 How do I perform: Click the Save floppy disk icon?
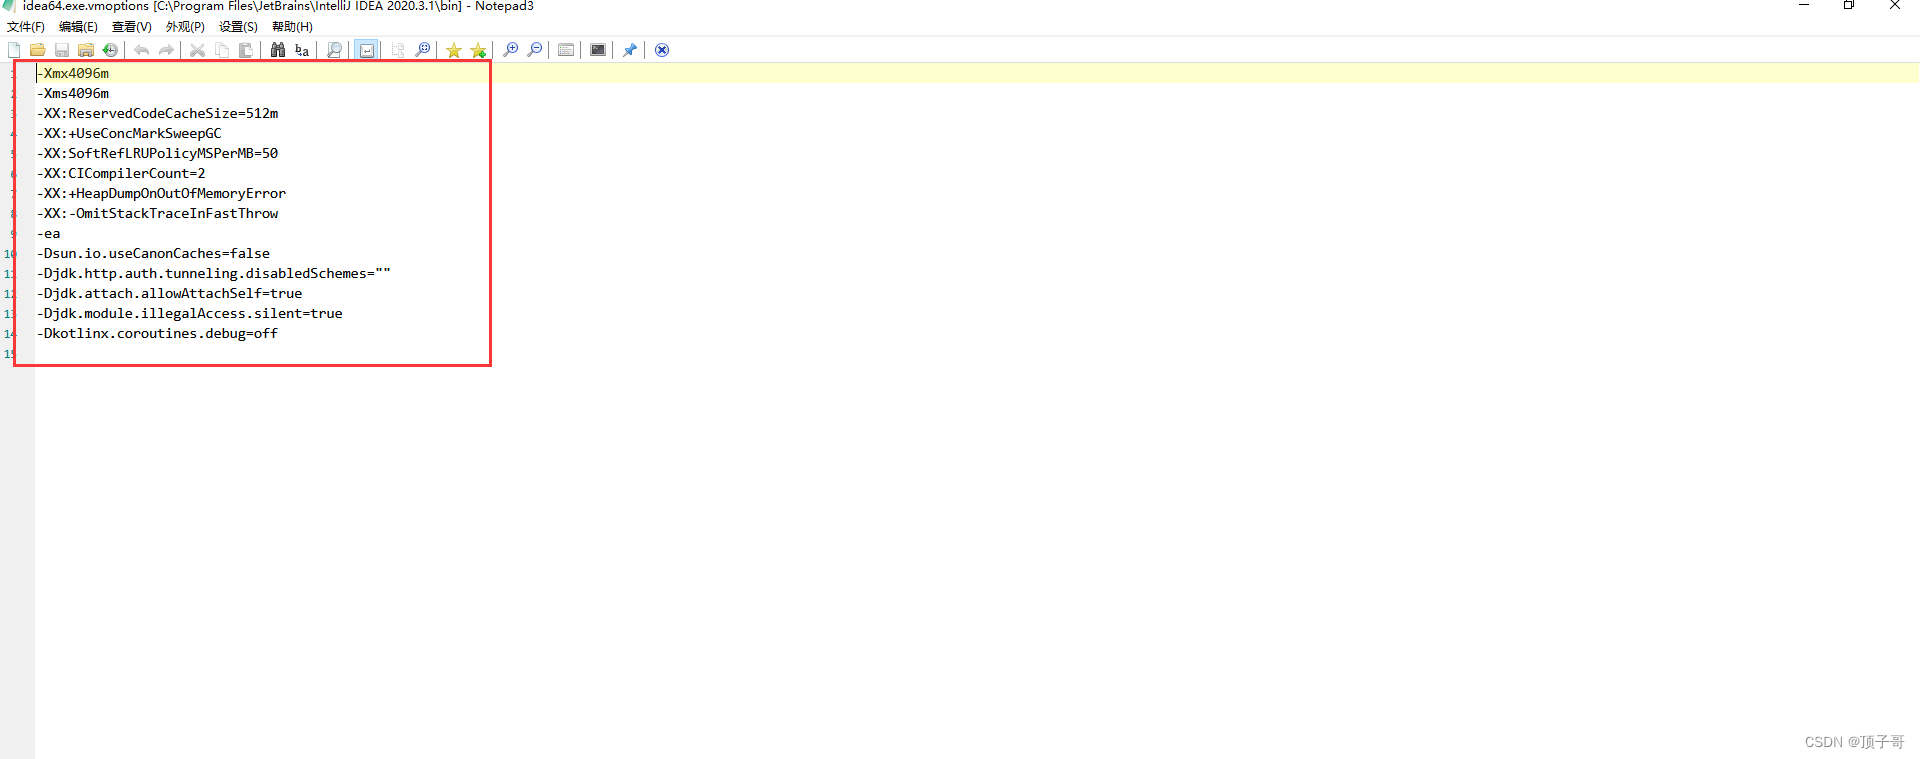pyautogui.click(x=62, y=50)
